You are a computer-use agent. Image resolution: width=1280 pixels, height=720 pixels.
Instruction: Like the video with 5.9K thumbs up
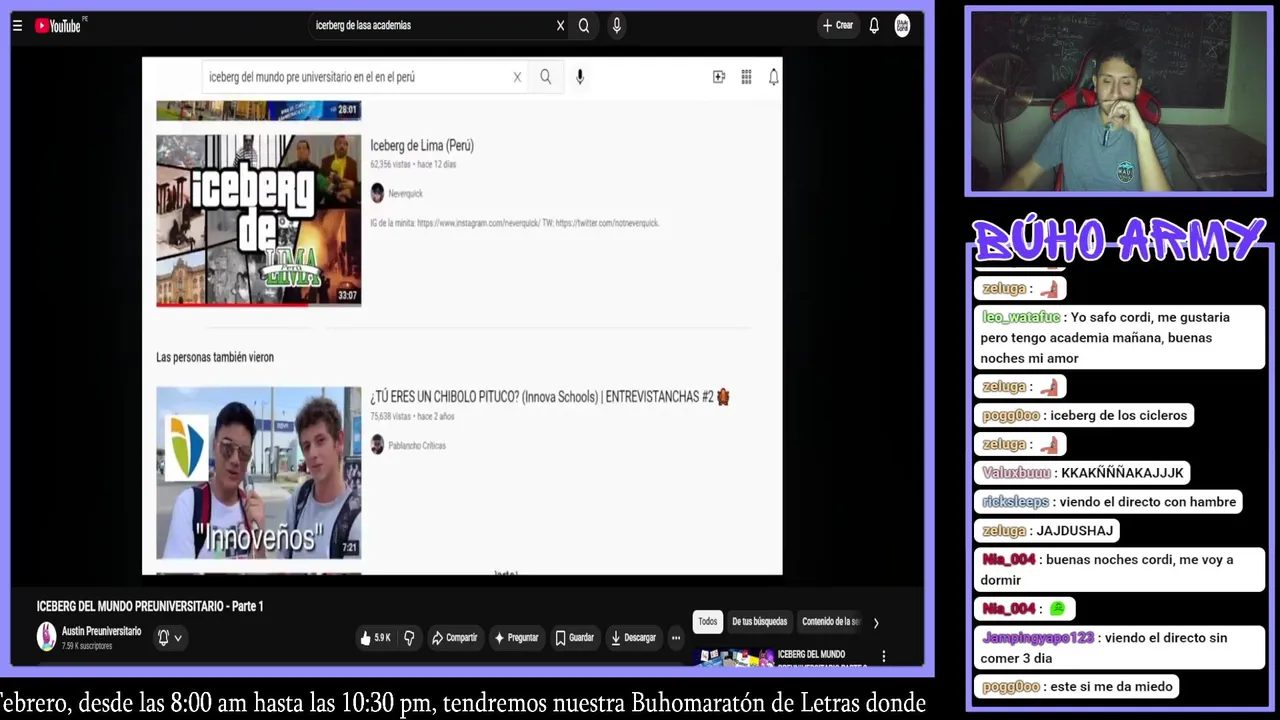(376, 637)
